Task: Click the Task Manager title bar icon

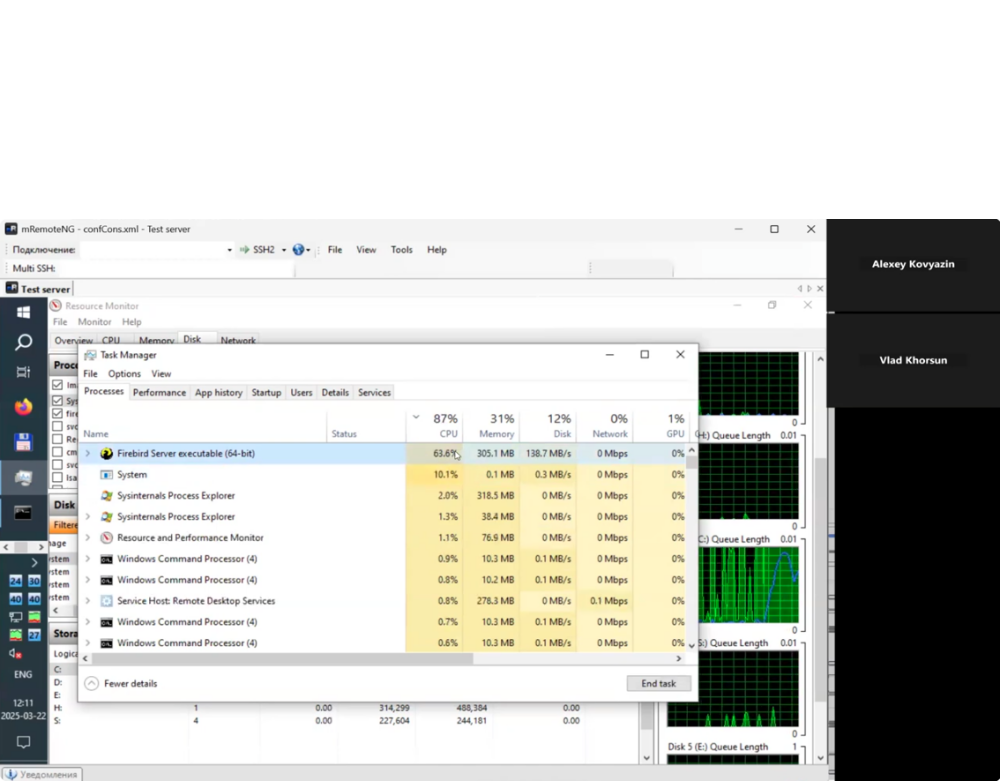Action: (90, 355)
